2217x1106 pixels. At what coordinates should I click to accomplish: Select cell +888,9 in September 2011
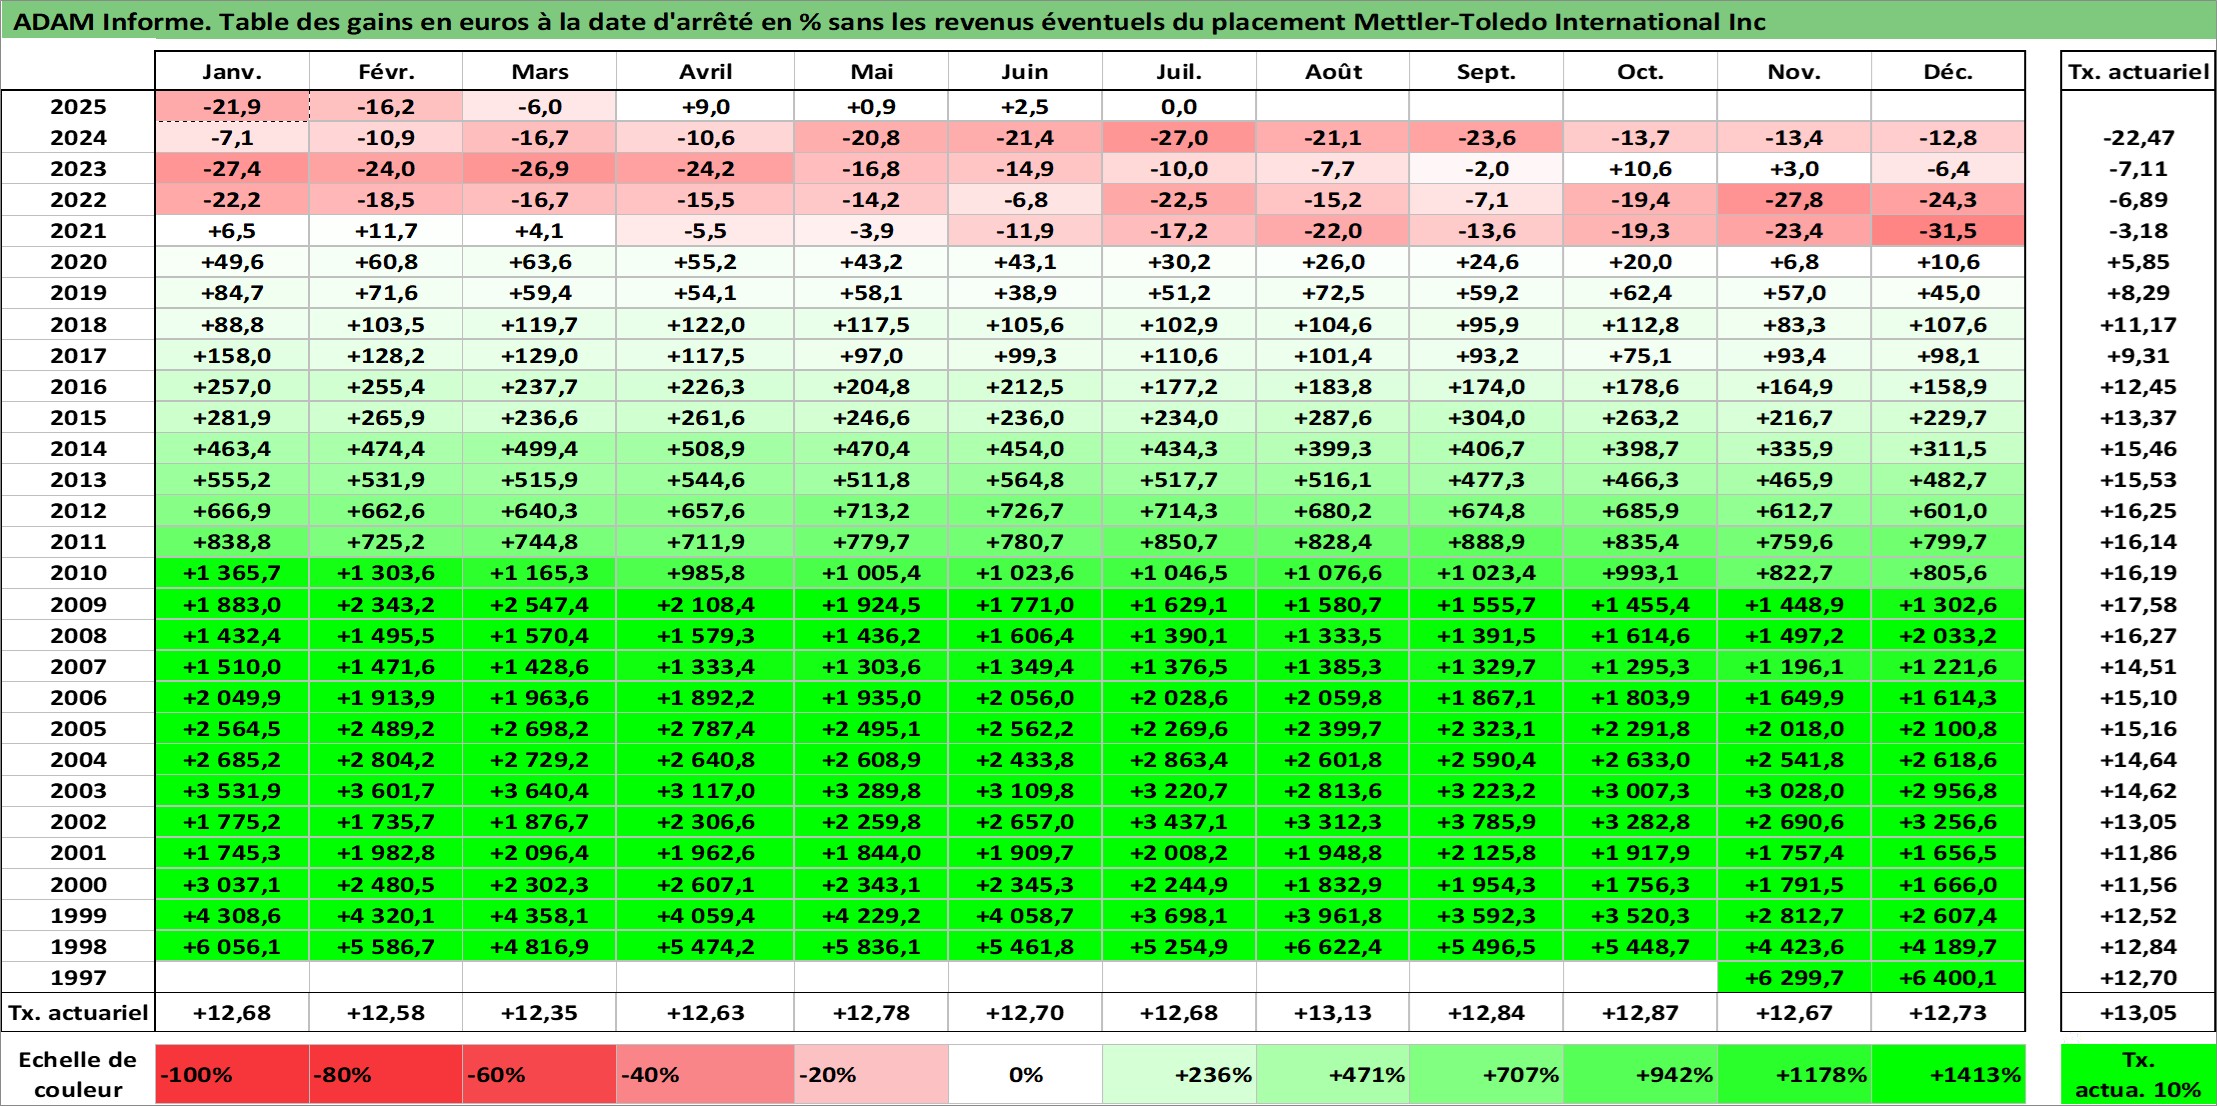pyautogui.click(x=1486, y=542)
